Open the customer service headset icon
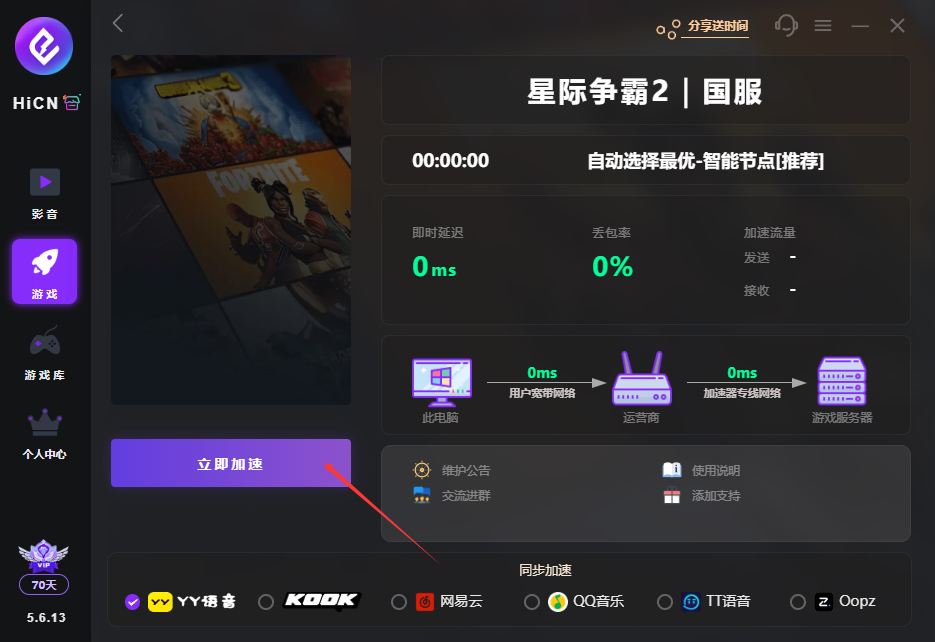This screenshot has height=642, width=935. 786,25
